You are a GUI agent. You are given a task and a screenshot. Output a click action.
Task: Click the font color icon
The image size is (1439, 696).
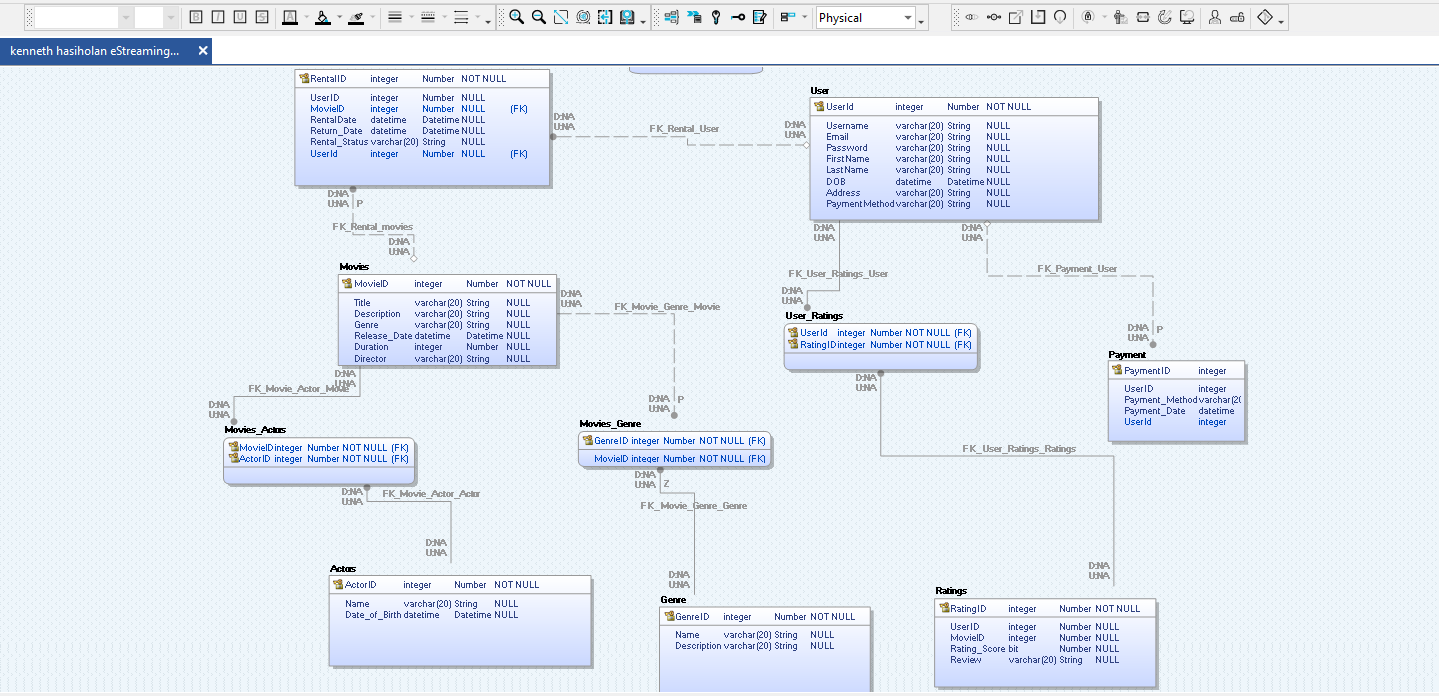click(290, 16)
